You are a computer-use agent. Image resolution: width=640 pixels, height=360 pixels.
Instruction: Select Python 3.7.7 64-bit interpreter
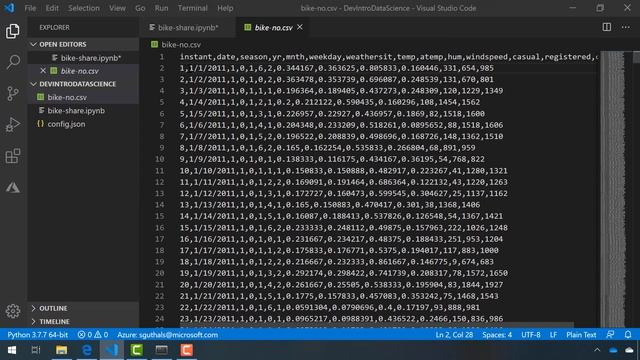pos(38,335)
